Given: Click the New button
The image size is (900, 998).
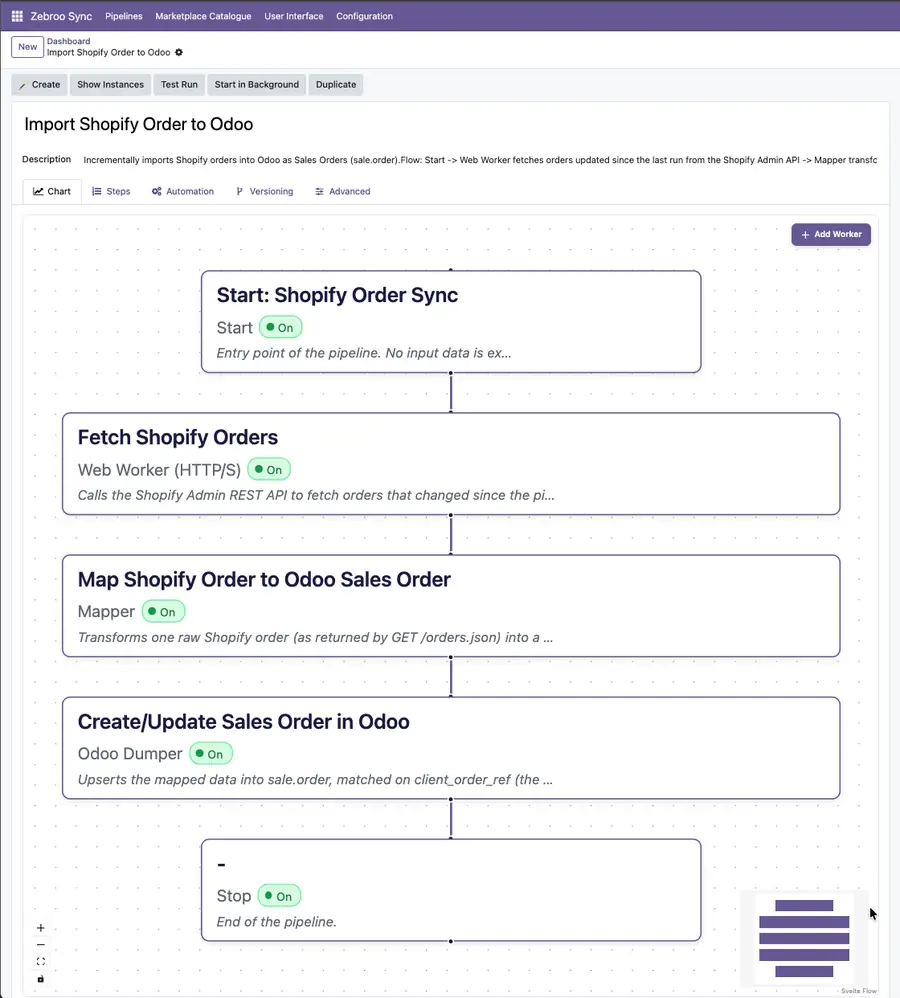Looking at the screenshot, I should click(x=27, y=46).
